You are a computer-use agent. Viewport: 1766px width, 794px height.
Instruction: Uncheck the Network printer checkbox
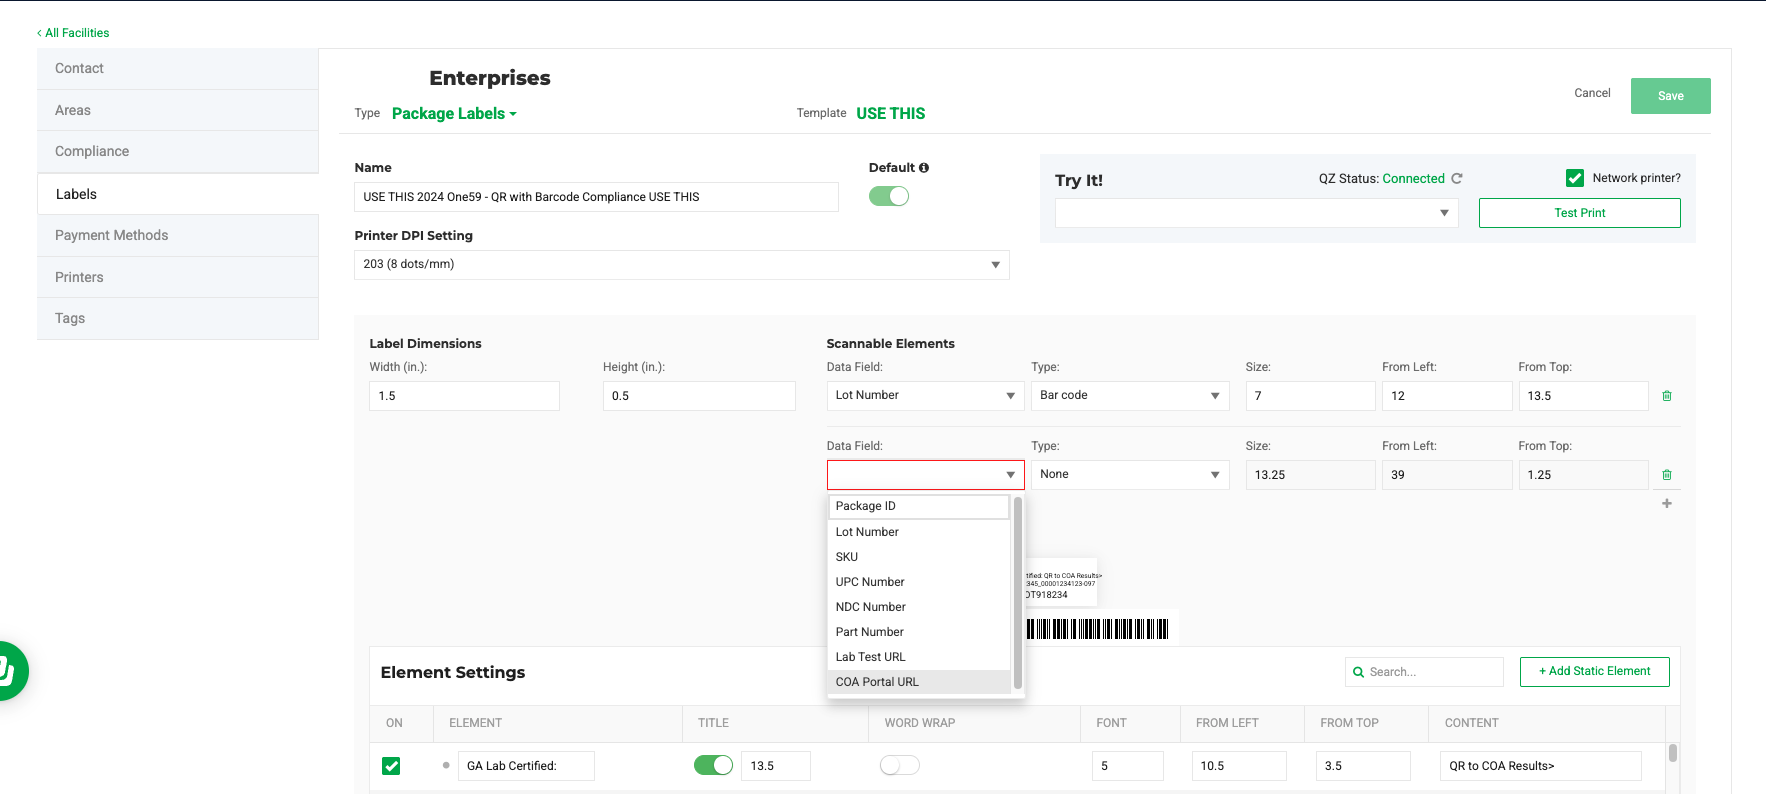point(1574,178)
